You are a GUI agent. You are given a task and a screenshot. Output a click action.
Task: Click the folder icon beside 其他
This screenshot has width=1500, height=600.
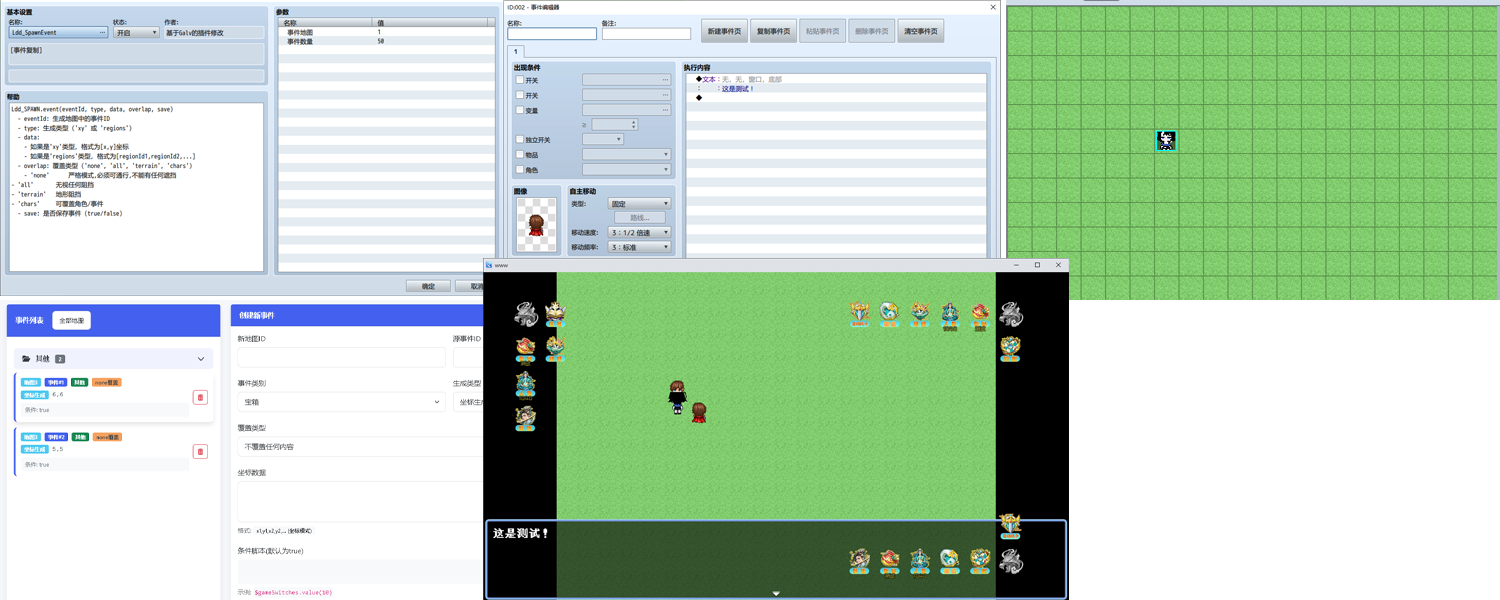click(x=26, y=358)
